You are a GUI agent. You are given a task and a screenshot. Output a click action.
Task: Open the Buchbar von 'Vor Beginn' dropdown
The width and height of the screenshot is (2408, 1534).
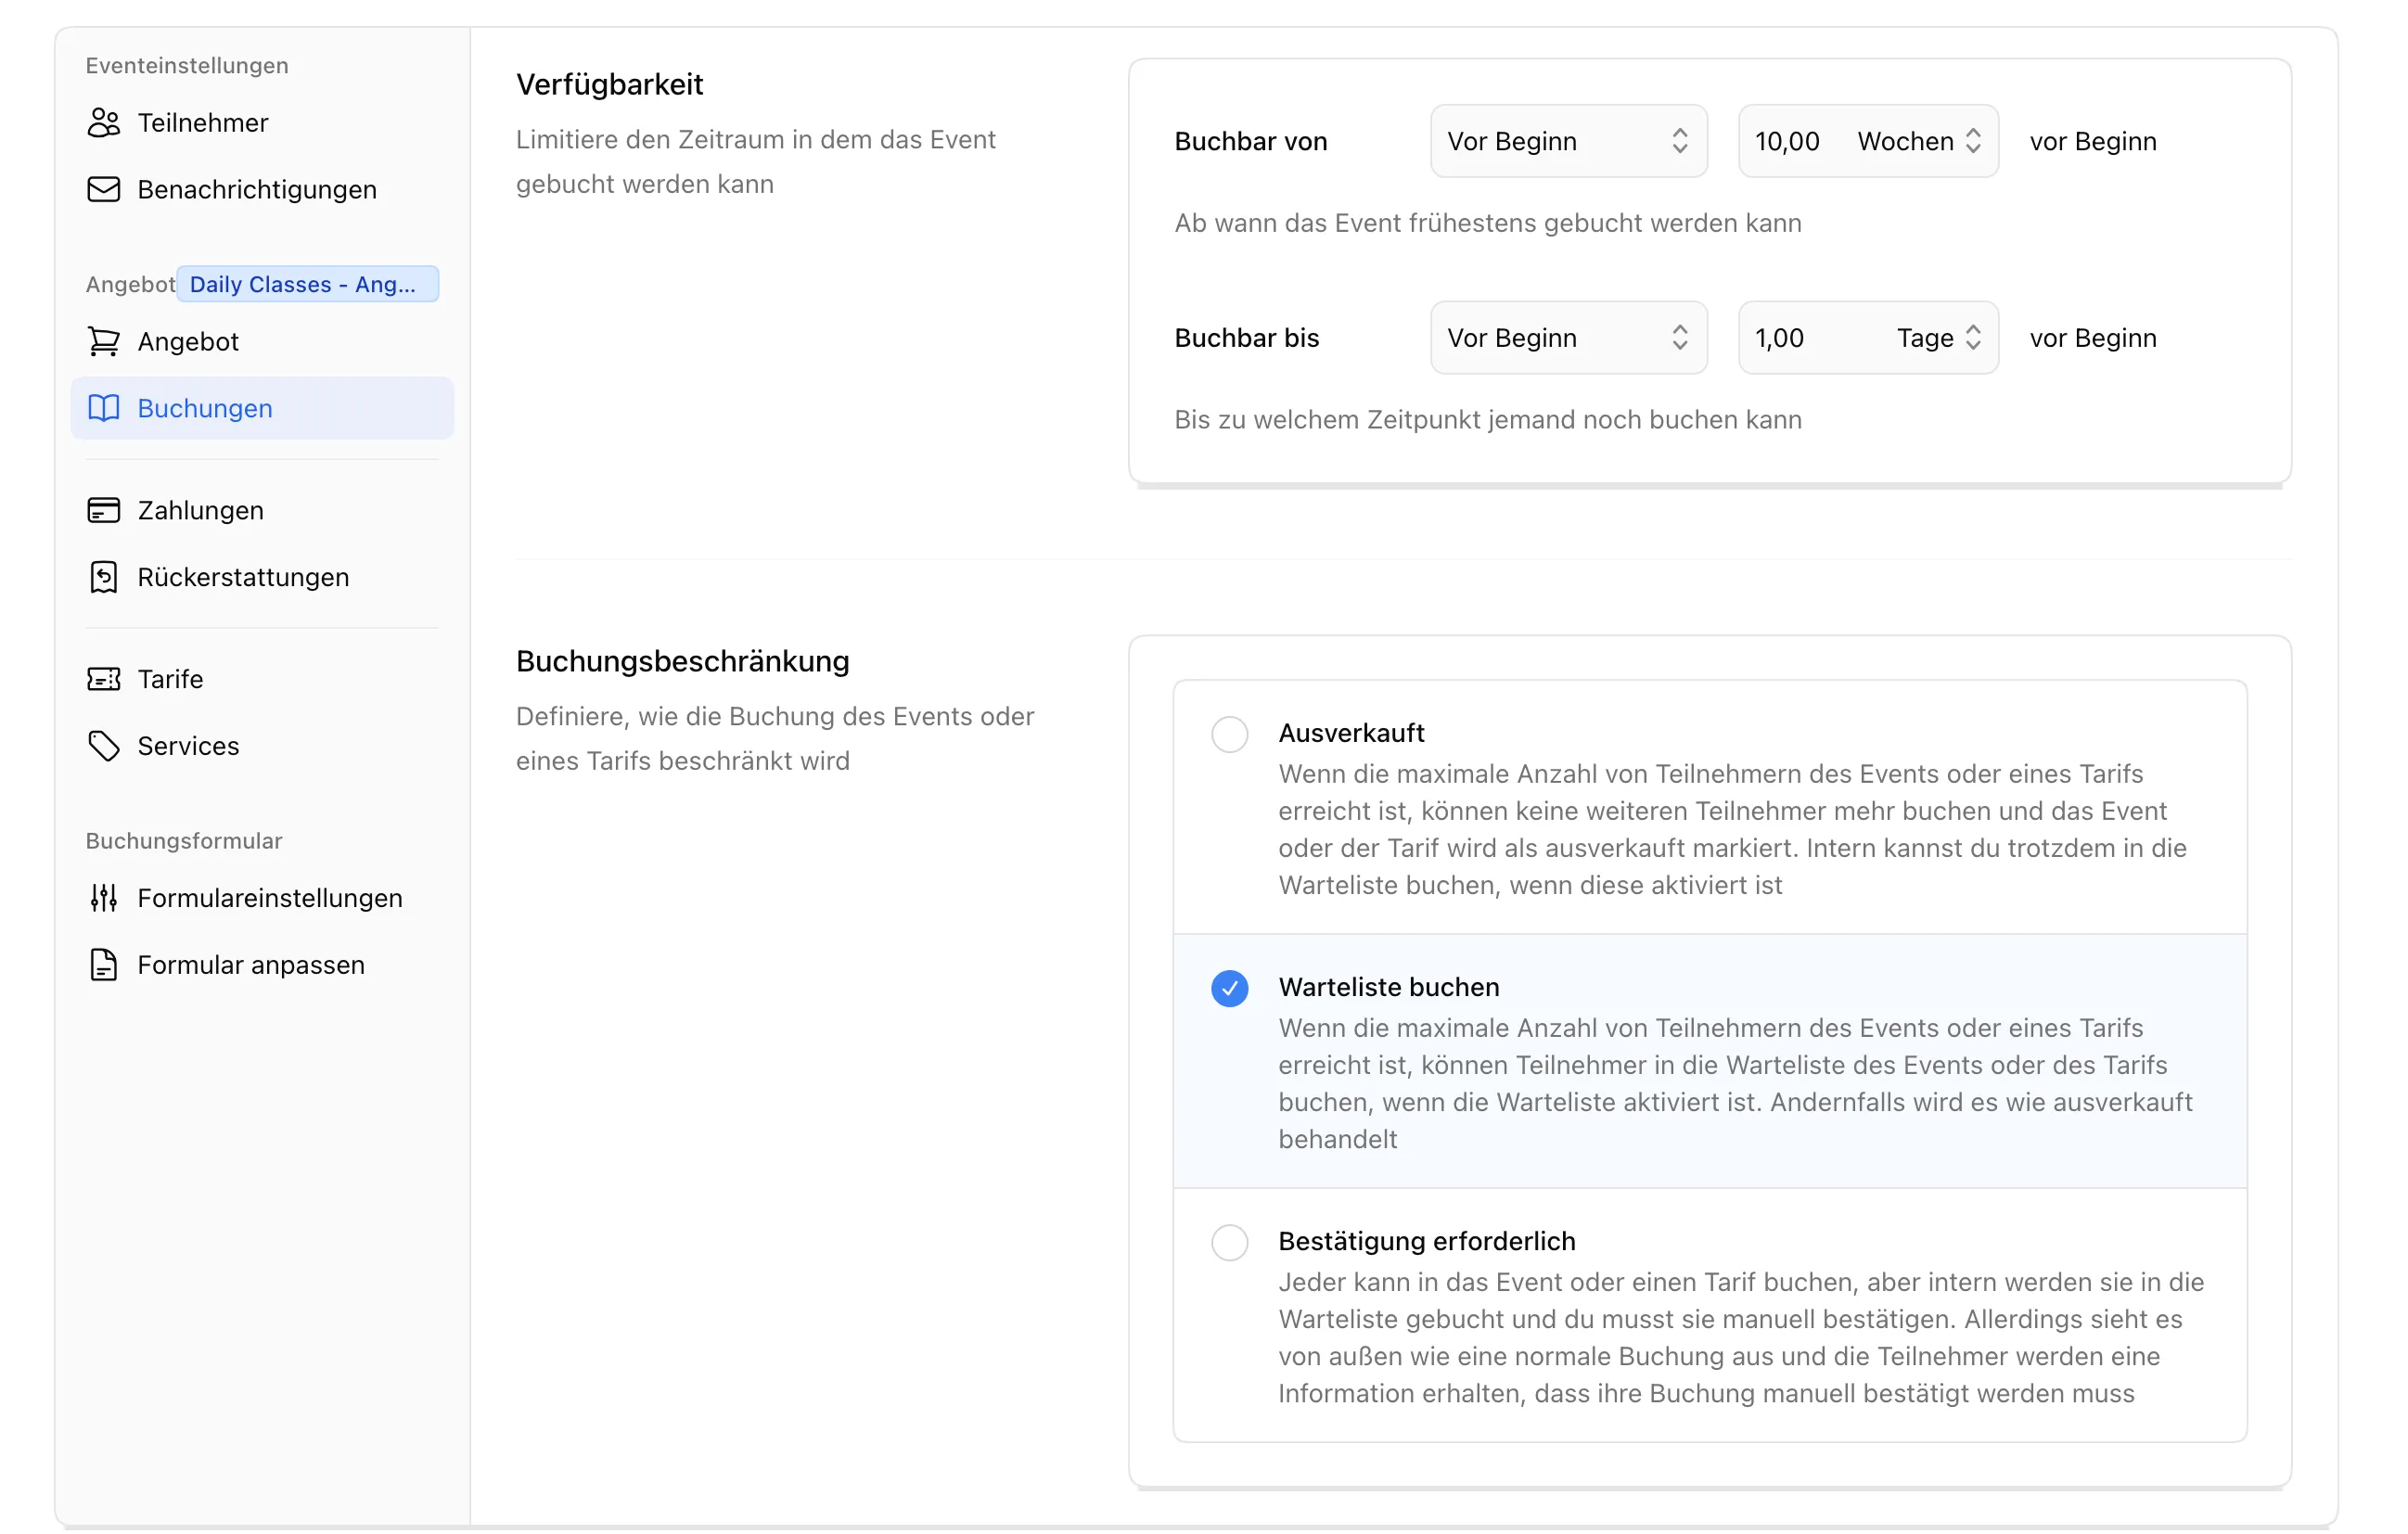click(x=1568, y=142)
